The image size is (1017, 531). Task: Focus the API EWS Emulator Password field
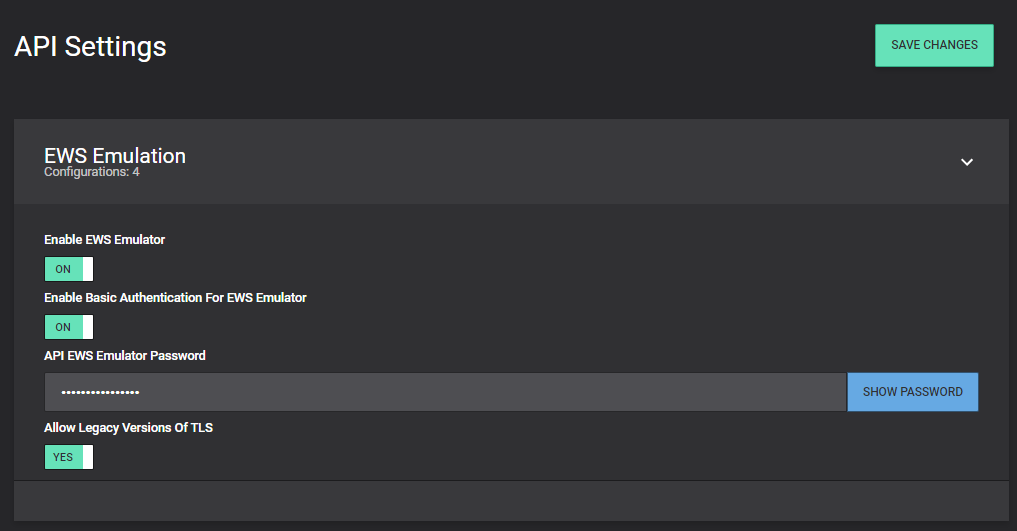(445, 392)
